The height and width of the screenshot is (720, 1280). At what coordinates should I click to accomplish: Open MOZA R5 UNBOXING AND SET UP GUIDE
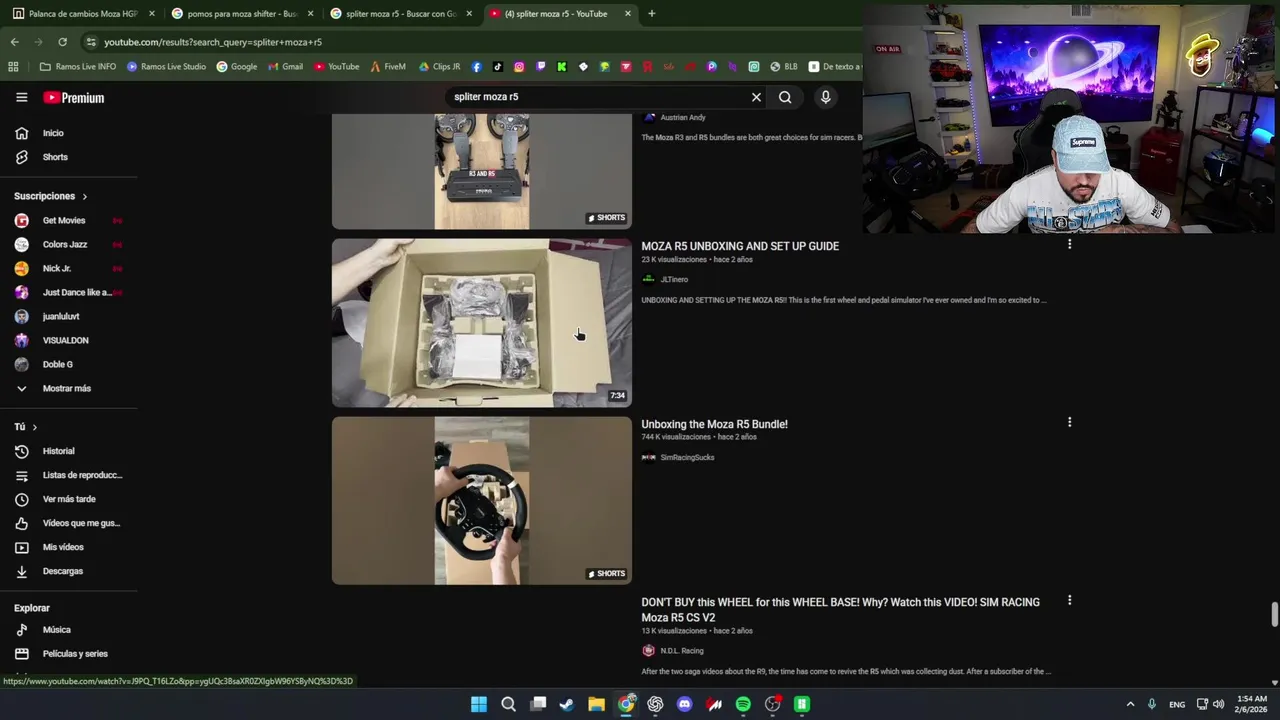[x=740, y=246]
